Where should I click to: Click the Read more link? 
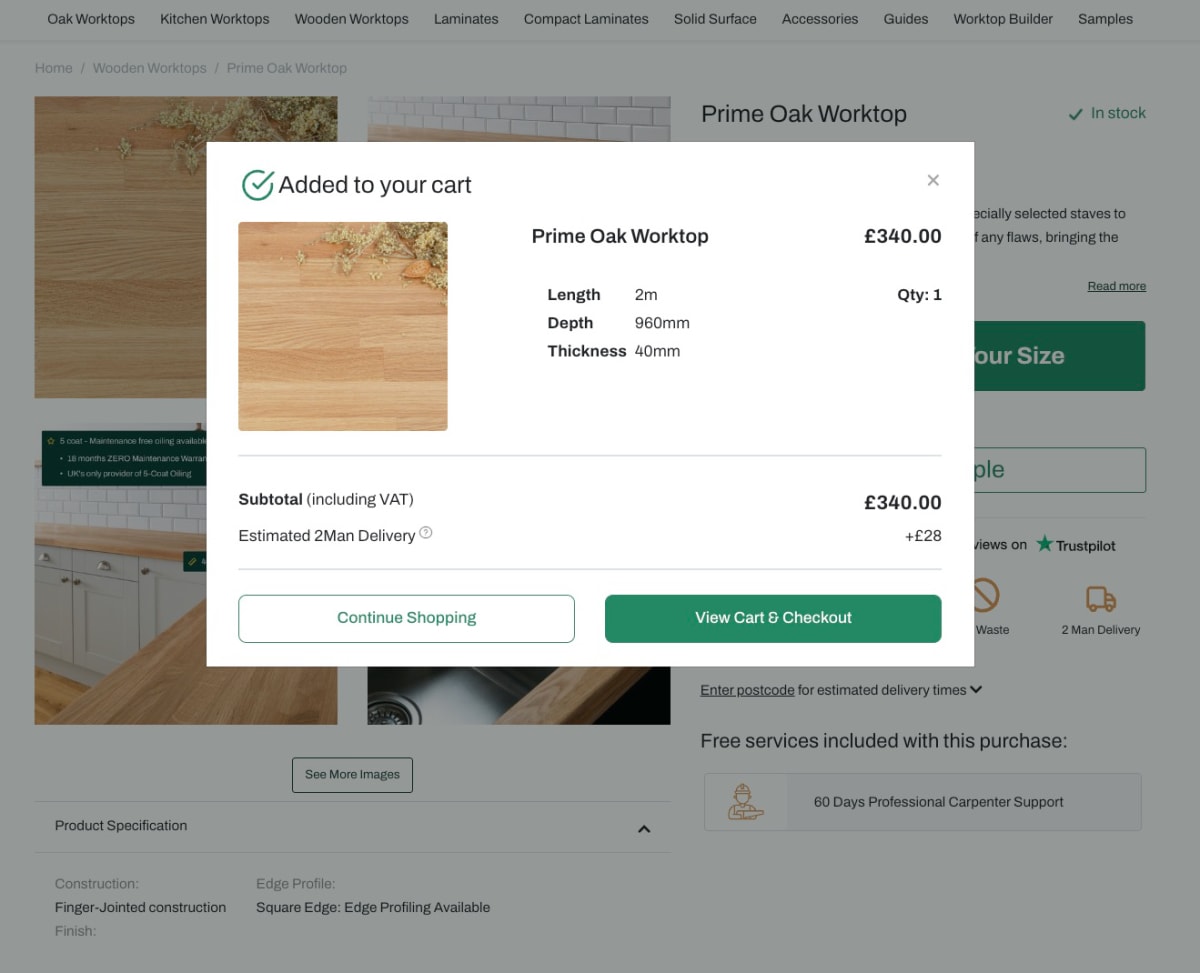[1116, 286]
